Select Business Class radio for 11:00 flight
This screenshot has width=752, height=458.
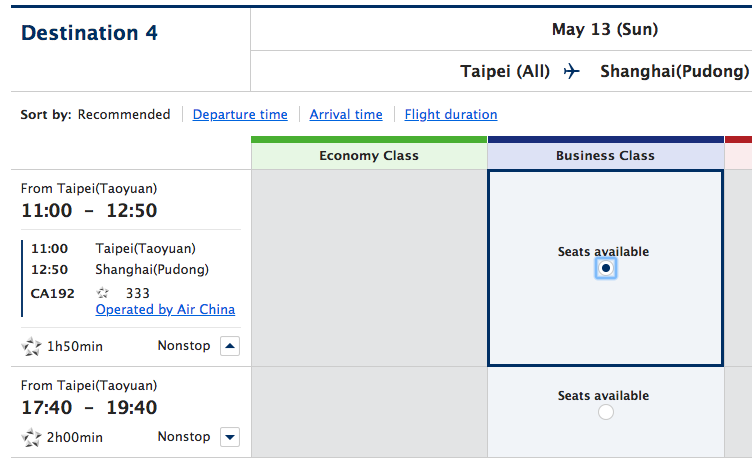tap(606, 268)
